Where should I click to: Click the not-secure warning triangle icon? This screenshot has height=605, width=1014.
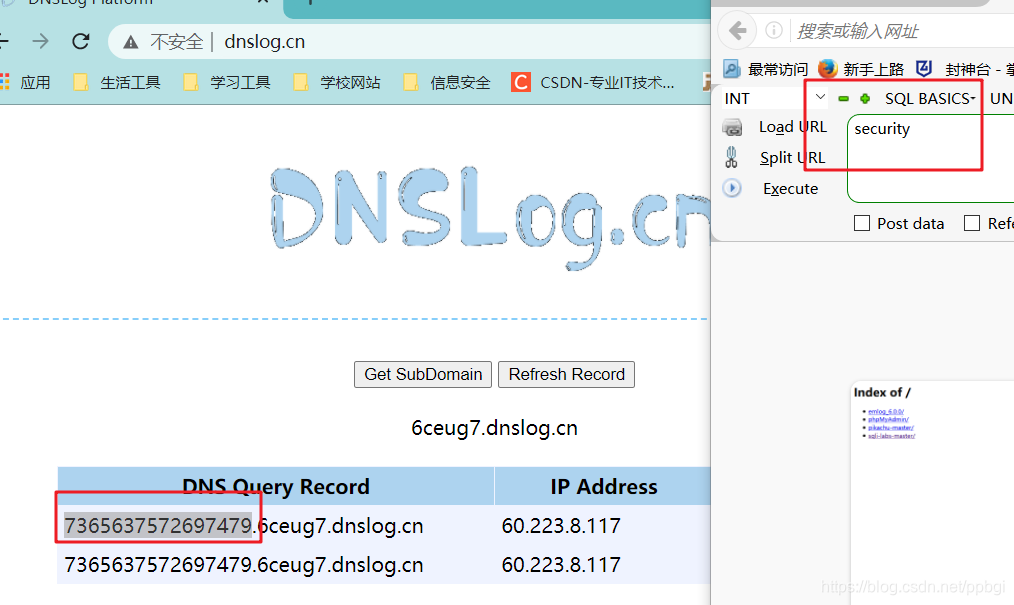131,43
